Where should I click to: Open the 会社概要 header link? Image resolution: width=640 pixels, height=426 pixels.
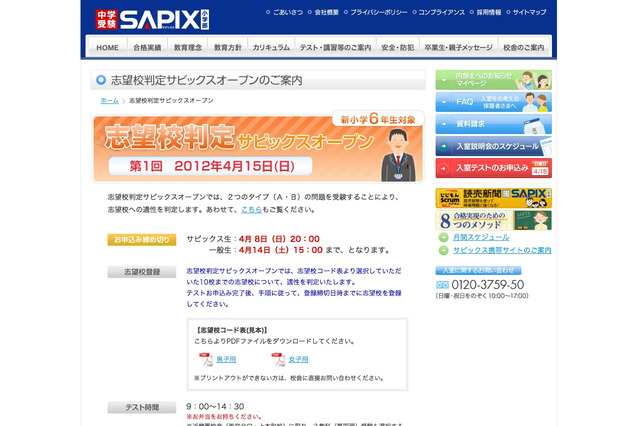(327, 12)
